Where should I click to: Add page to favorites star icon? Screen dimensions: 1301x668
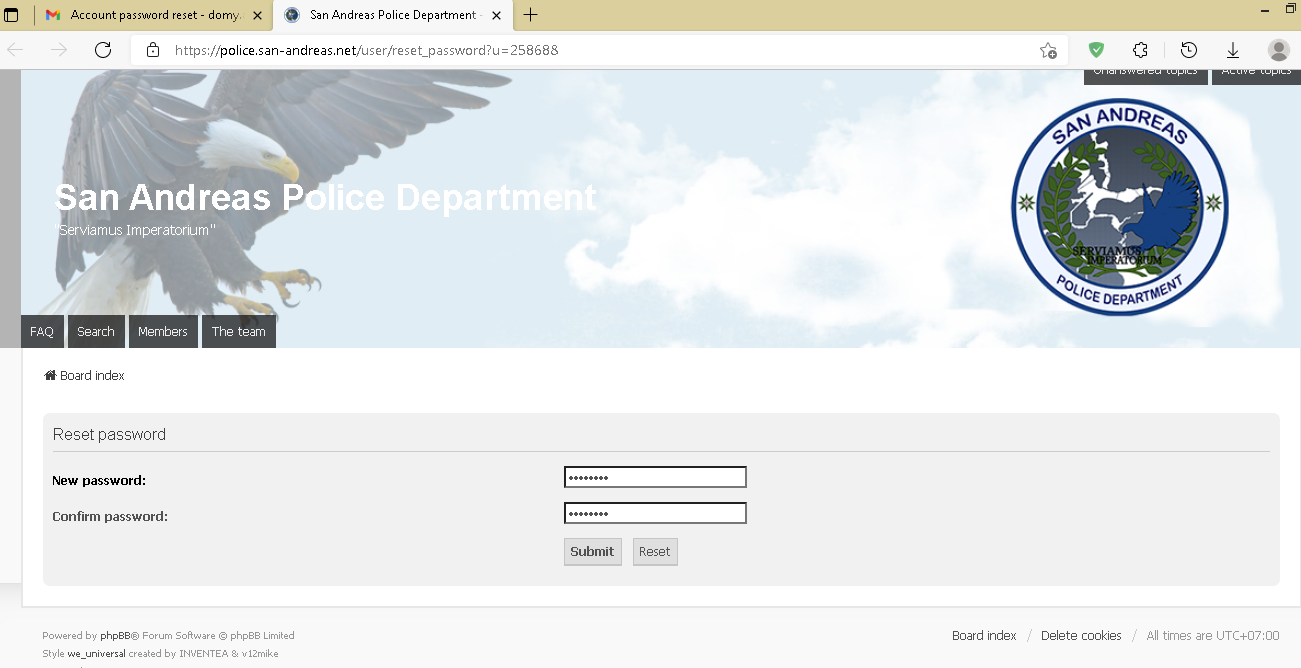point(1047,50)
